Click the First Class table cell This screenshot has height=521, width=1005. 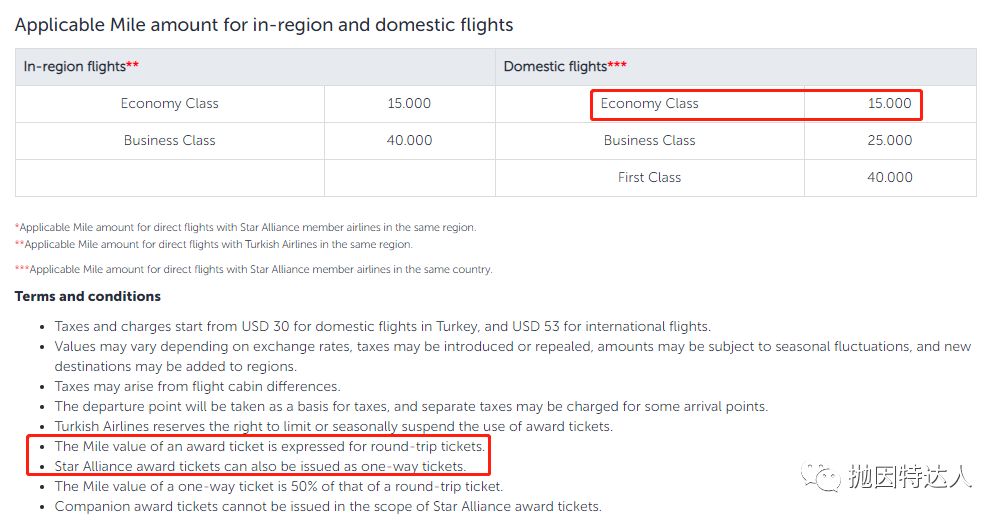[649, 178]
